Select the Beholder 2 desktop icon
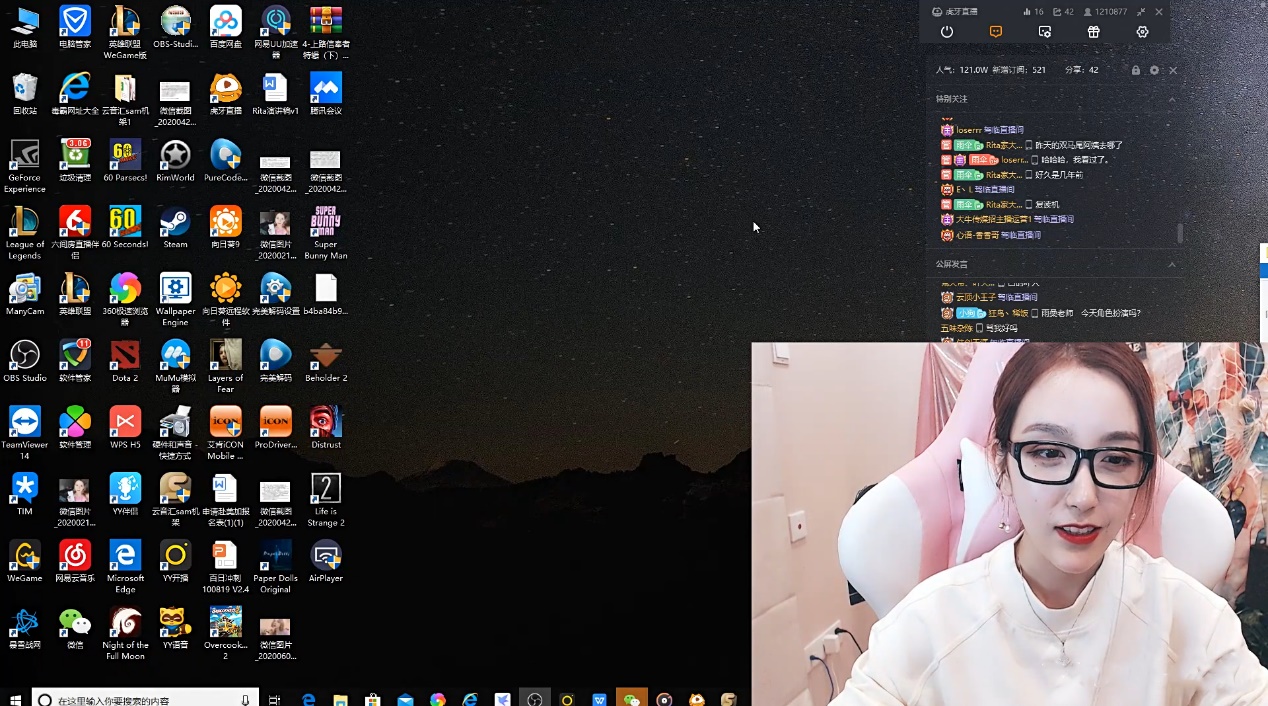This screenshot has height=706, width=1268. tap(326, 361)
